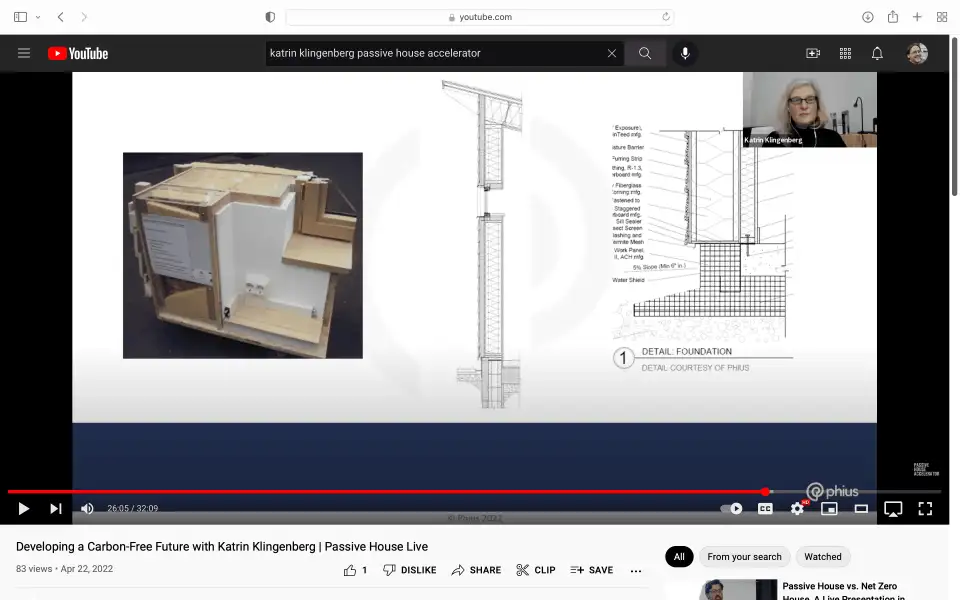Screen dimensions: 960x600
Task: Open the YouTube apps grid
Action: 845,54
